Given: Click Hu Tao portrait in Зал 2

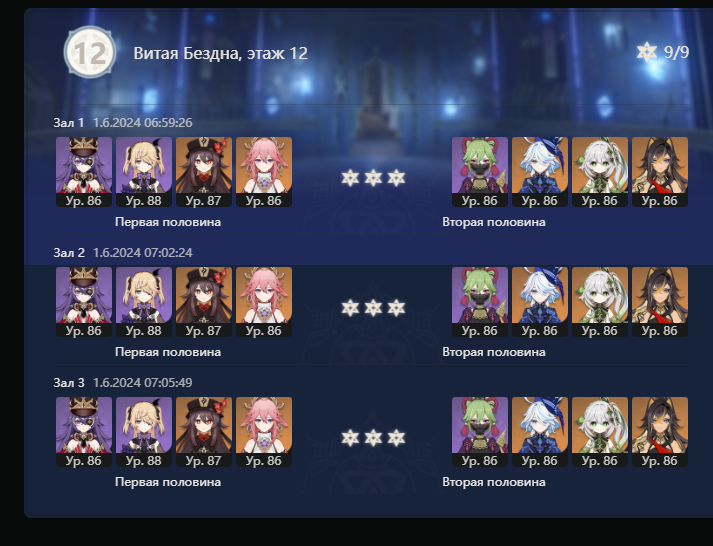Looking at the screenshot, I should pos(204,302).
